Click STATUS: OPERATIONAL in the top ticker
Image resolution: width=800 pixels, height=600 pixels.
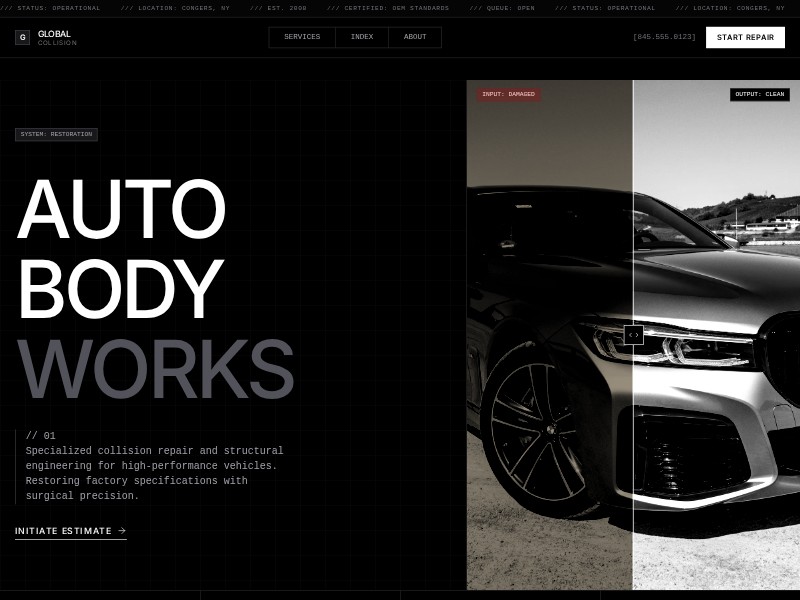point(58,8)
